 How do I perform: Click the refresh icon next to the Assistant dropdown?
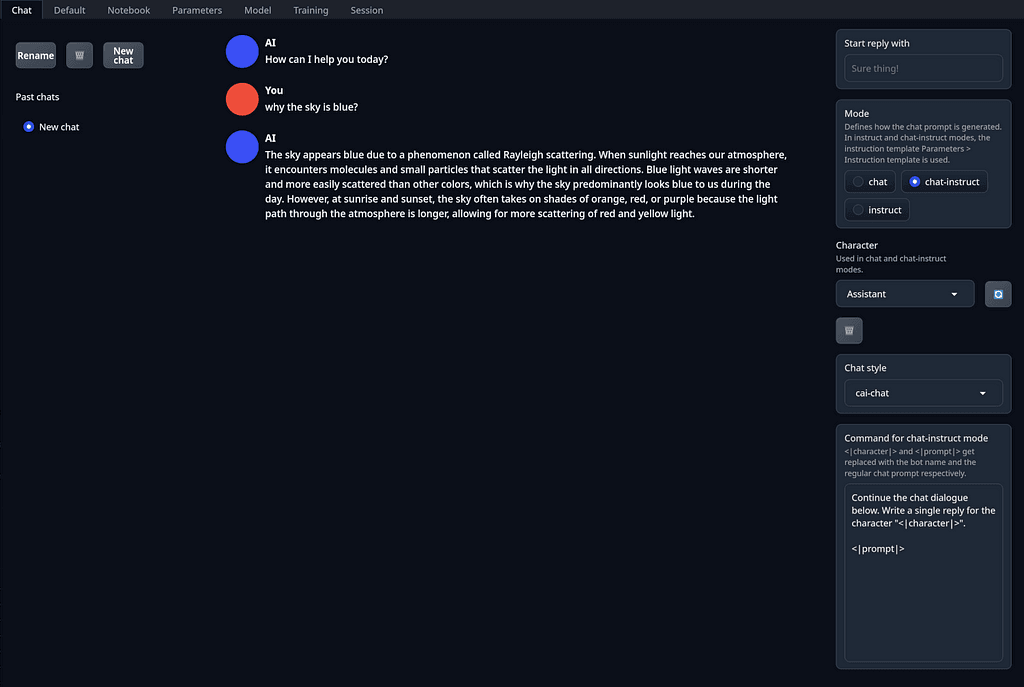998,295
